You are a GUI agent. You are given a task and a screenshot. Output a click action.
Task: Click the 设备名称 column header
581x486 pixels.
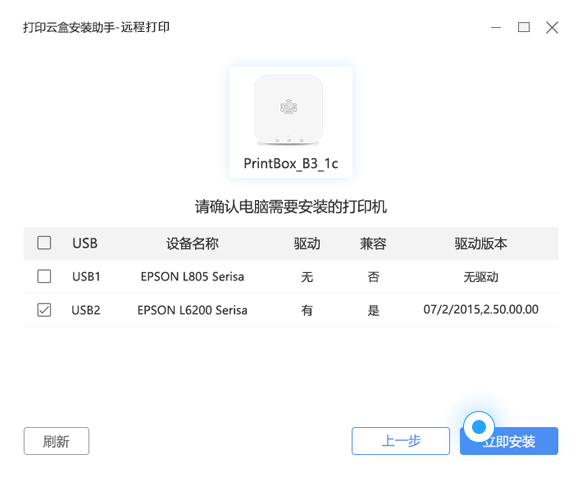click(x=192, y=243)
